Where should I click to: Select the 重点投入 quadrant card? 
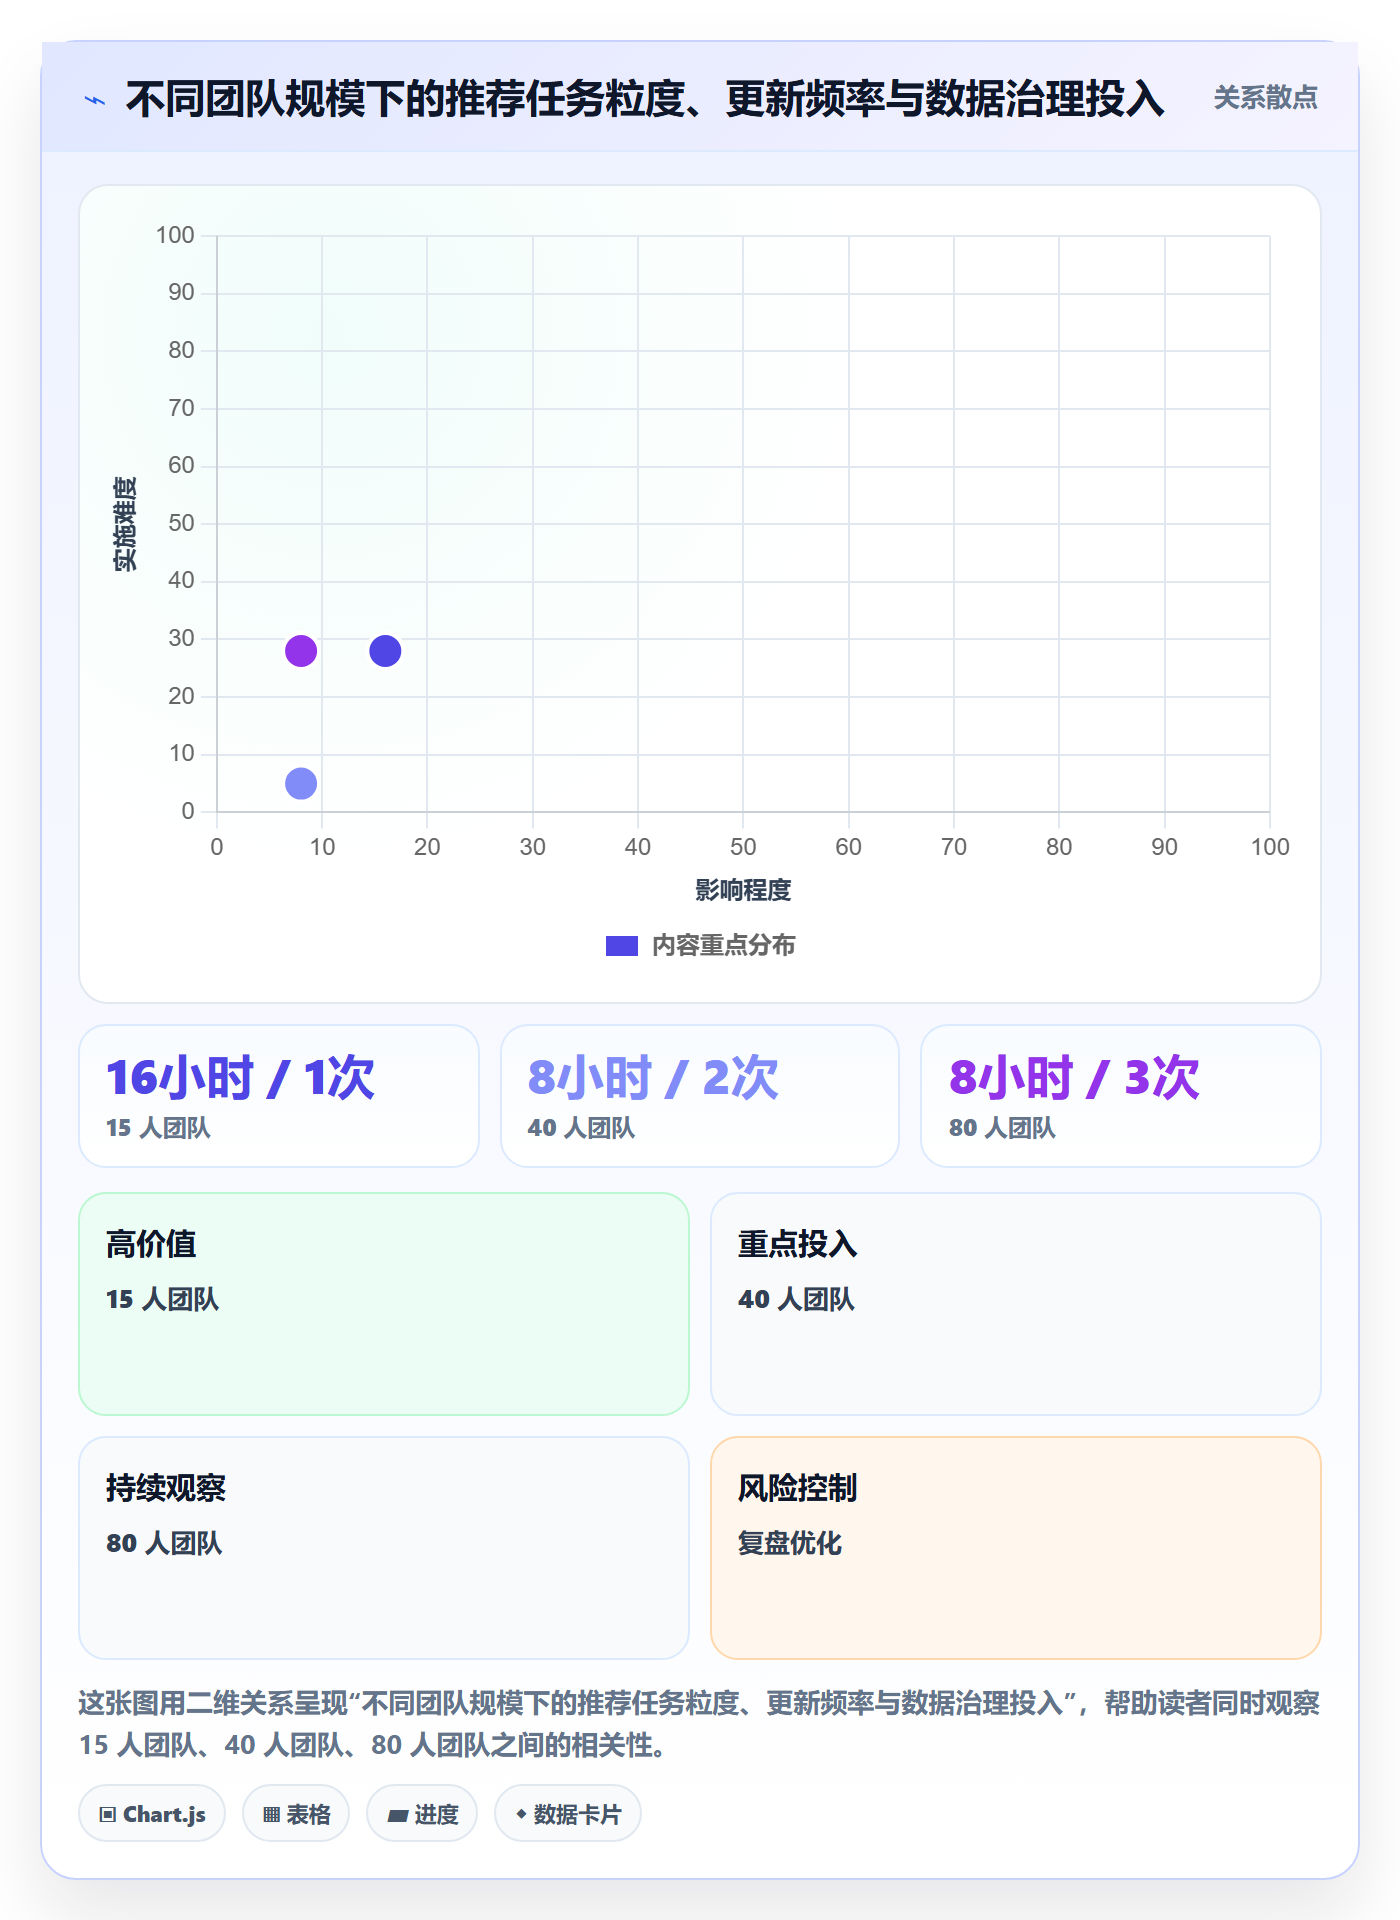coord(1016,1304)
